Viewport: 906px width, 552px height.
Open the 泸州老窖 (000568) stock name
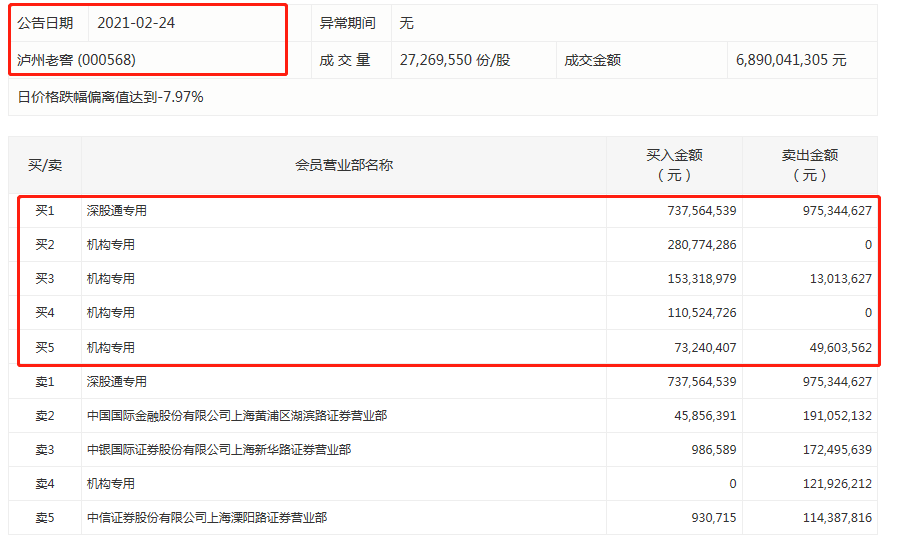click(x=77, y=60)
